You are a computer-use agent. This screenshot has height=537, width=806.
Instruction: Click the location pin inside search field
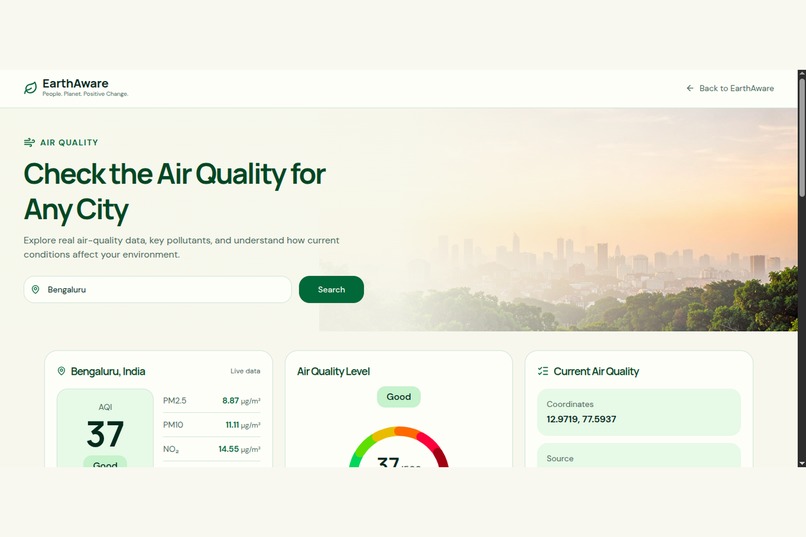point(35,289)
